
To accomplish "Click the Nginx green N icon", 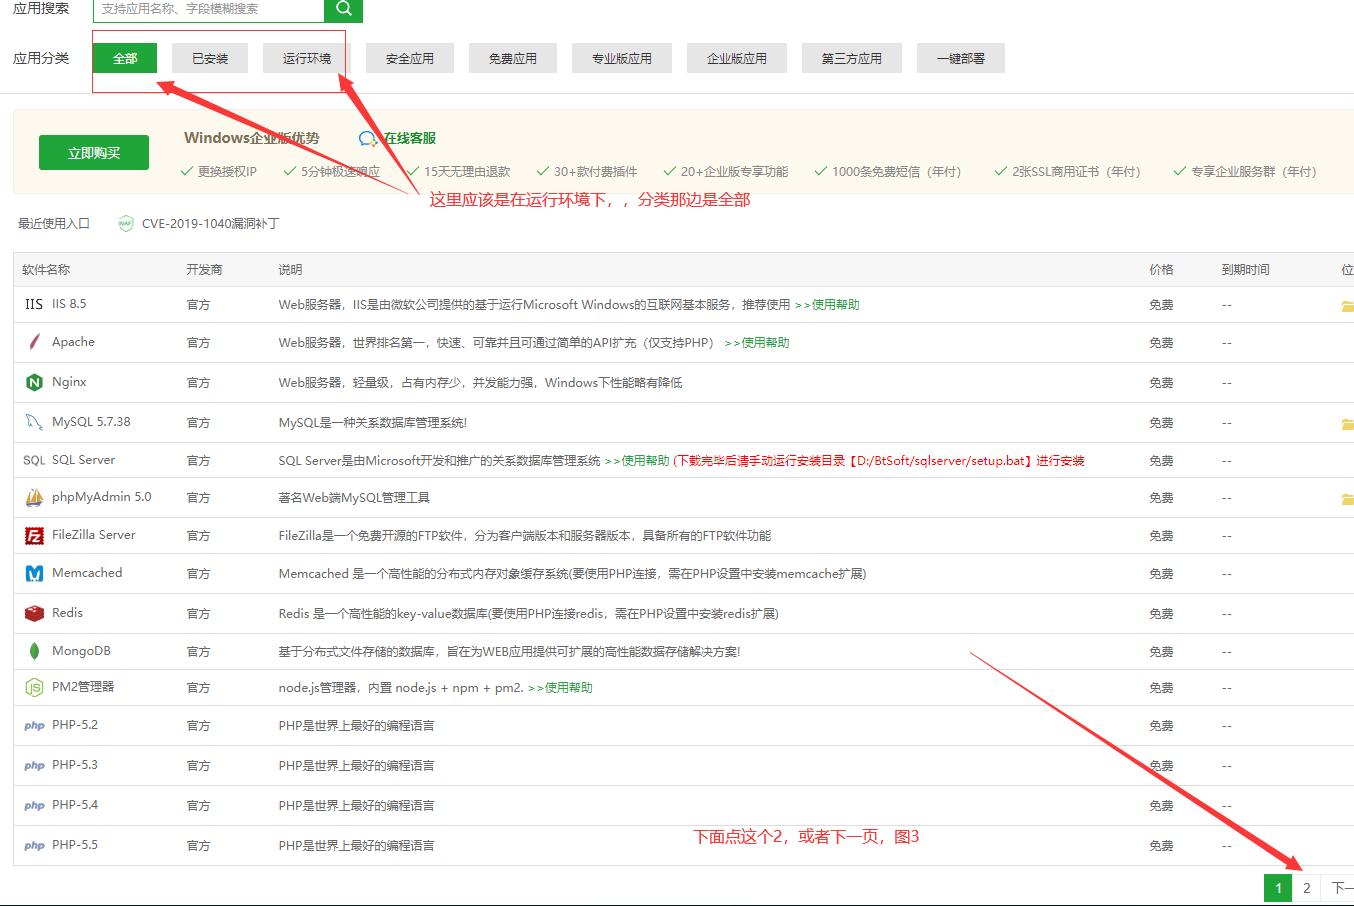I will click(34, 382).
